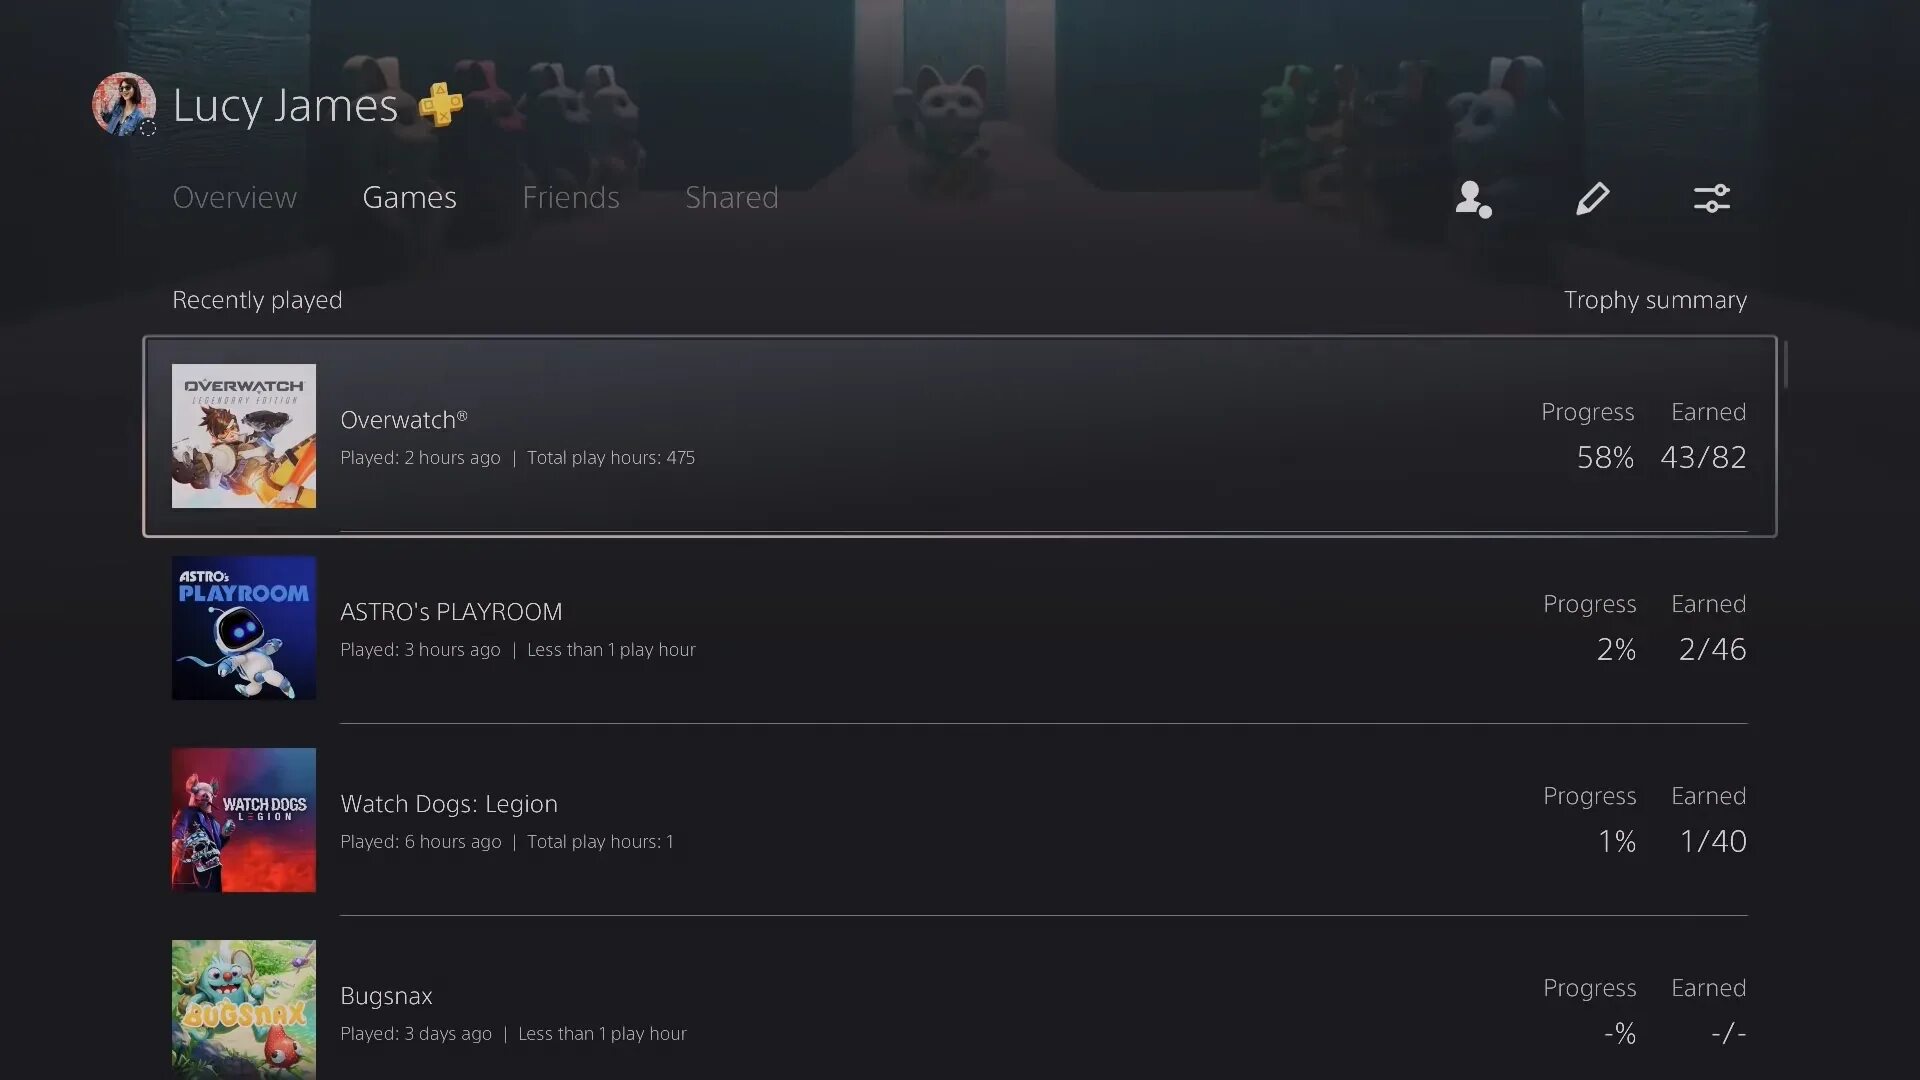The height and width of the screenshot is (1080, 1920).
Task: Expand the Watch Dogs Legion game entry
Action: 960,819
